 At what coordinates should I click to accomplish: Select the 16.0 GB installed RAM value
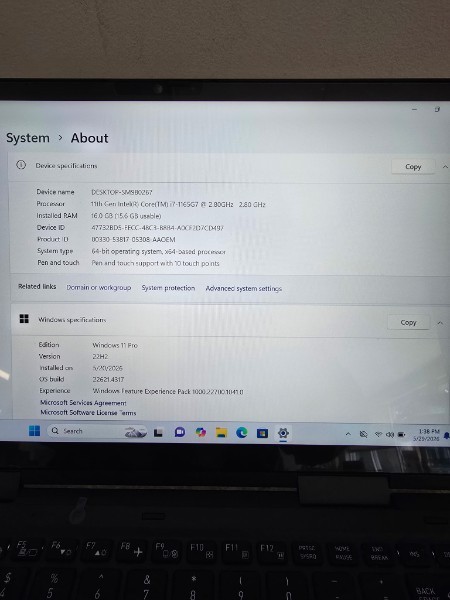[x=126, y=216]
